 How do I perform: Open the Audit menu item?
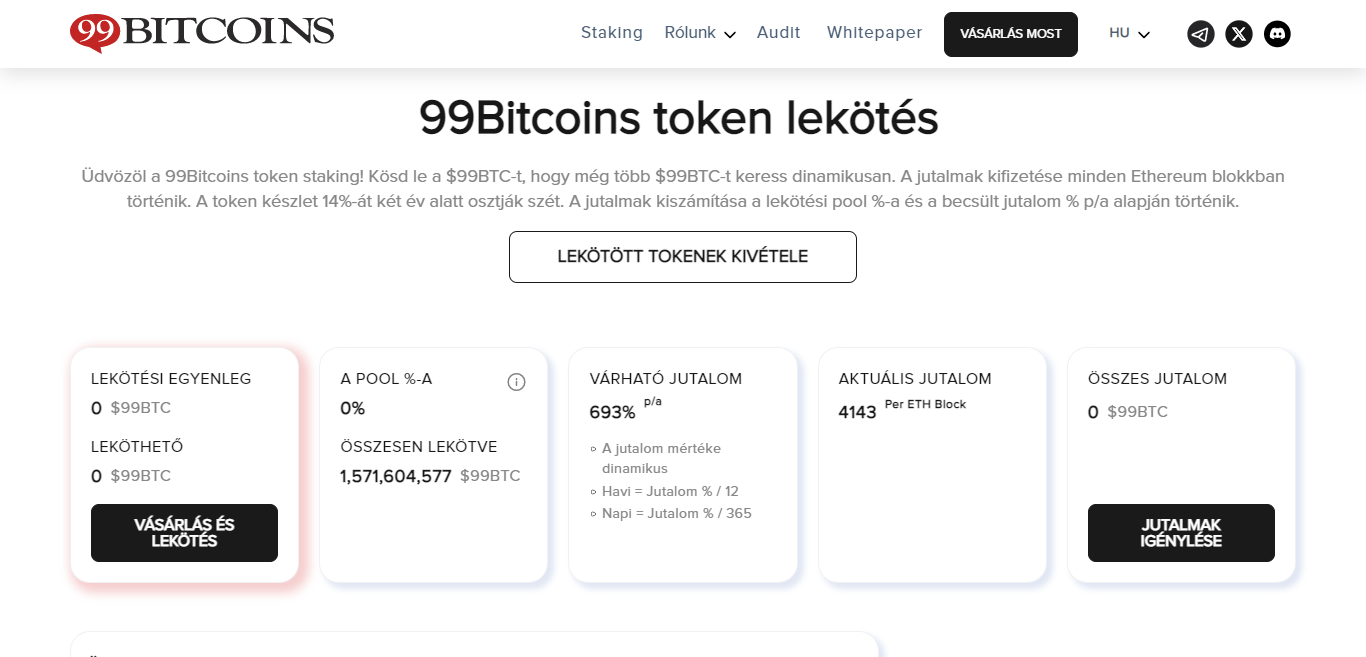(778, 32)
